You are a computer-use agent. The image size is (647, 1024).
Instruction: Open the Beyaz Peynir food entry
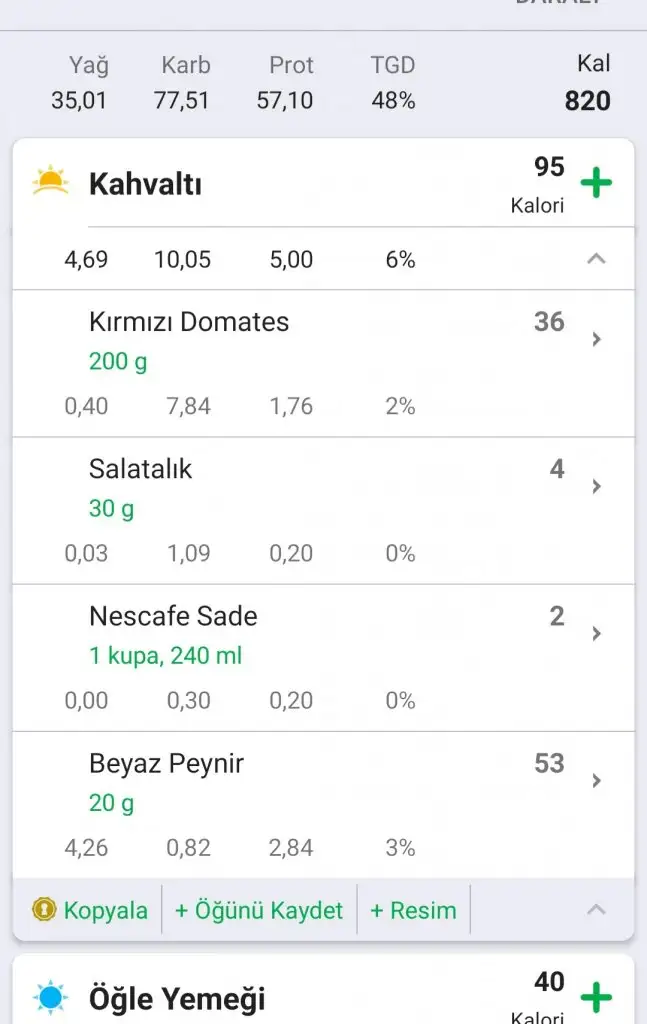167,764
